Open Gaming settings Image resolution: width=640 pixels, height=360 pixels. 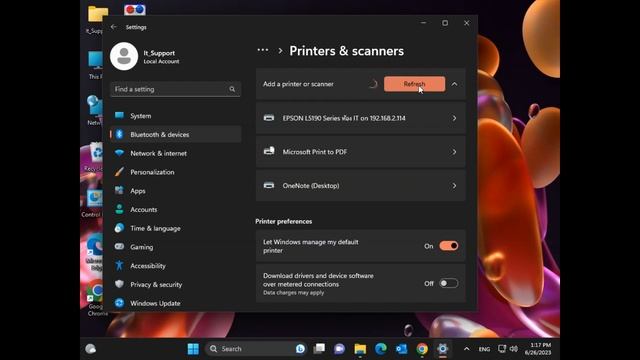click(176, 247)
